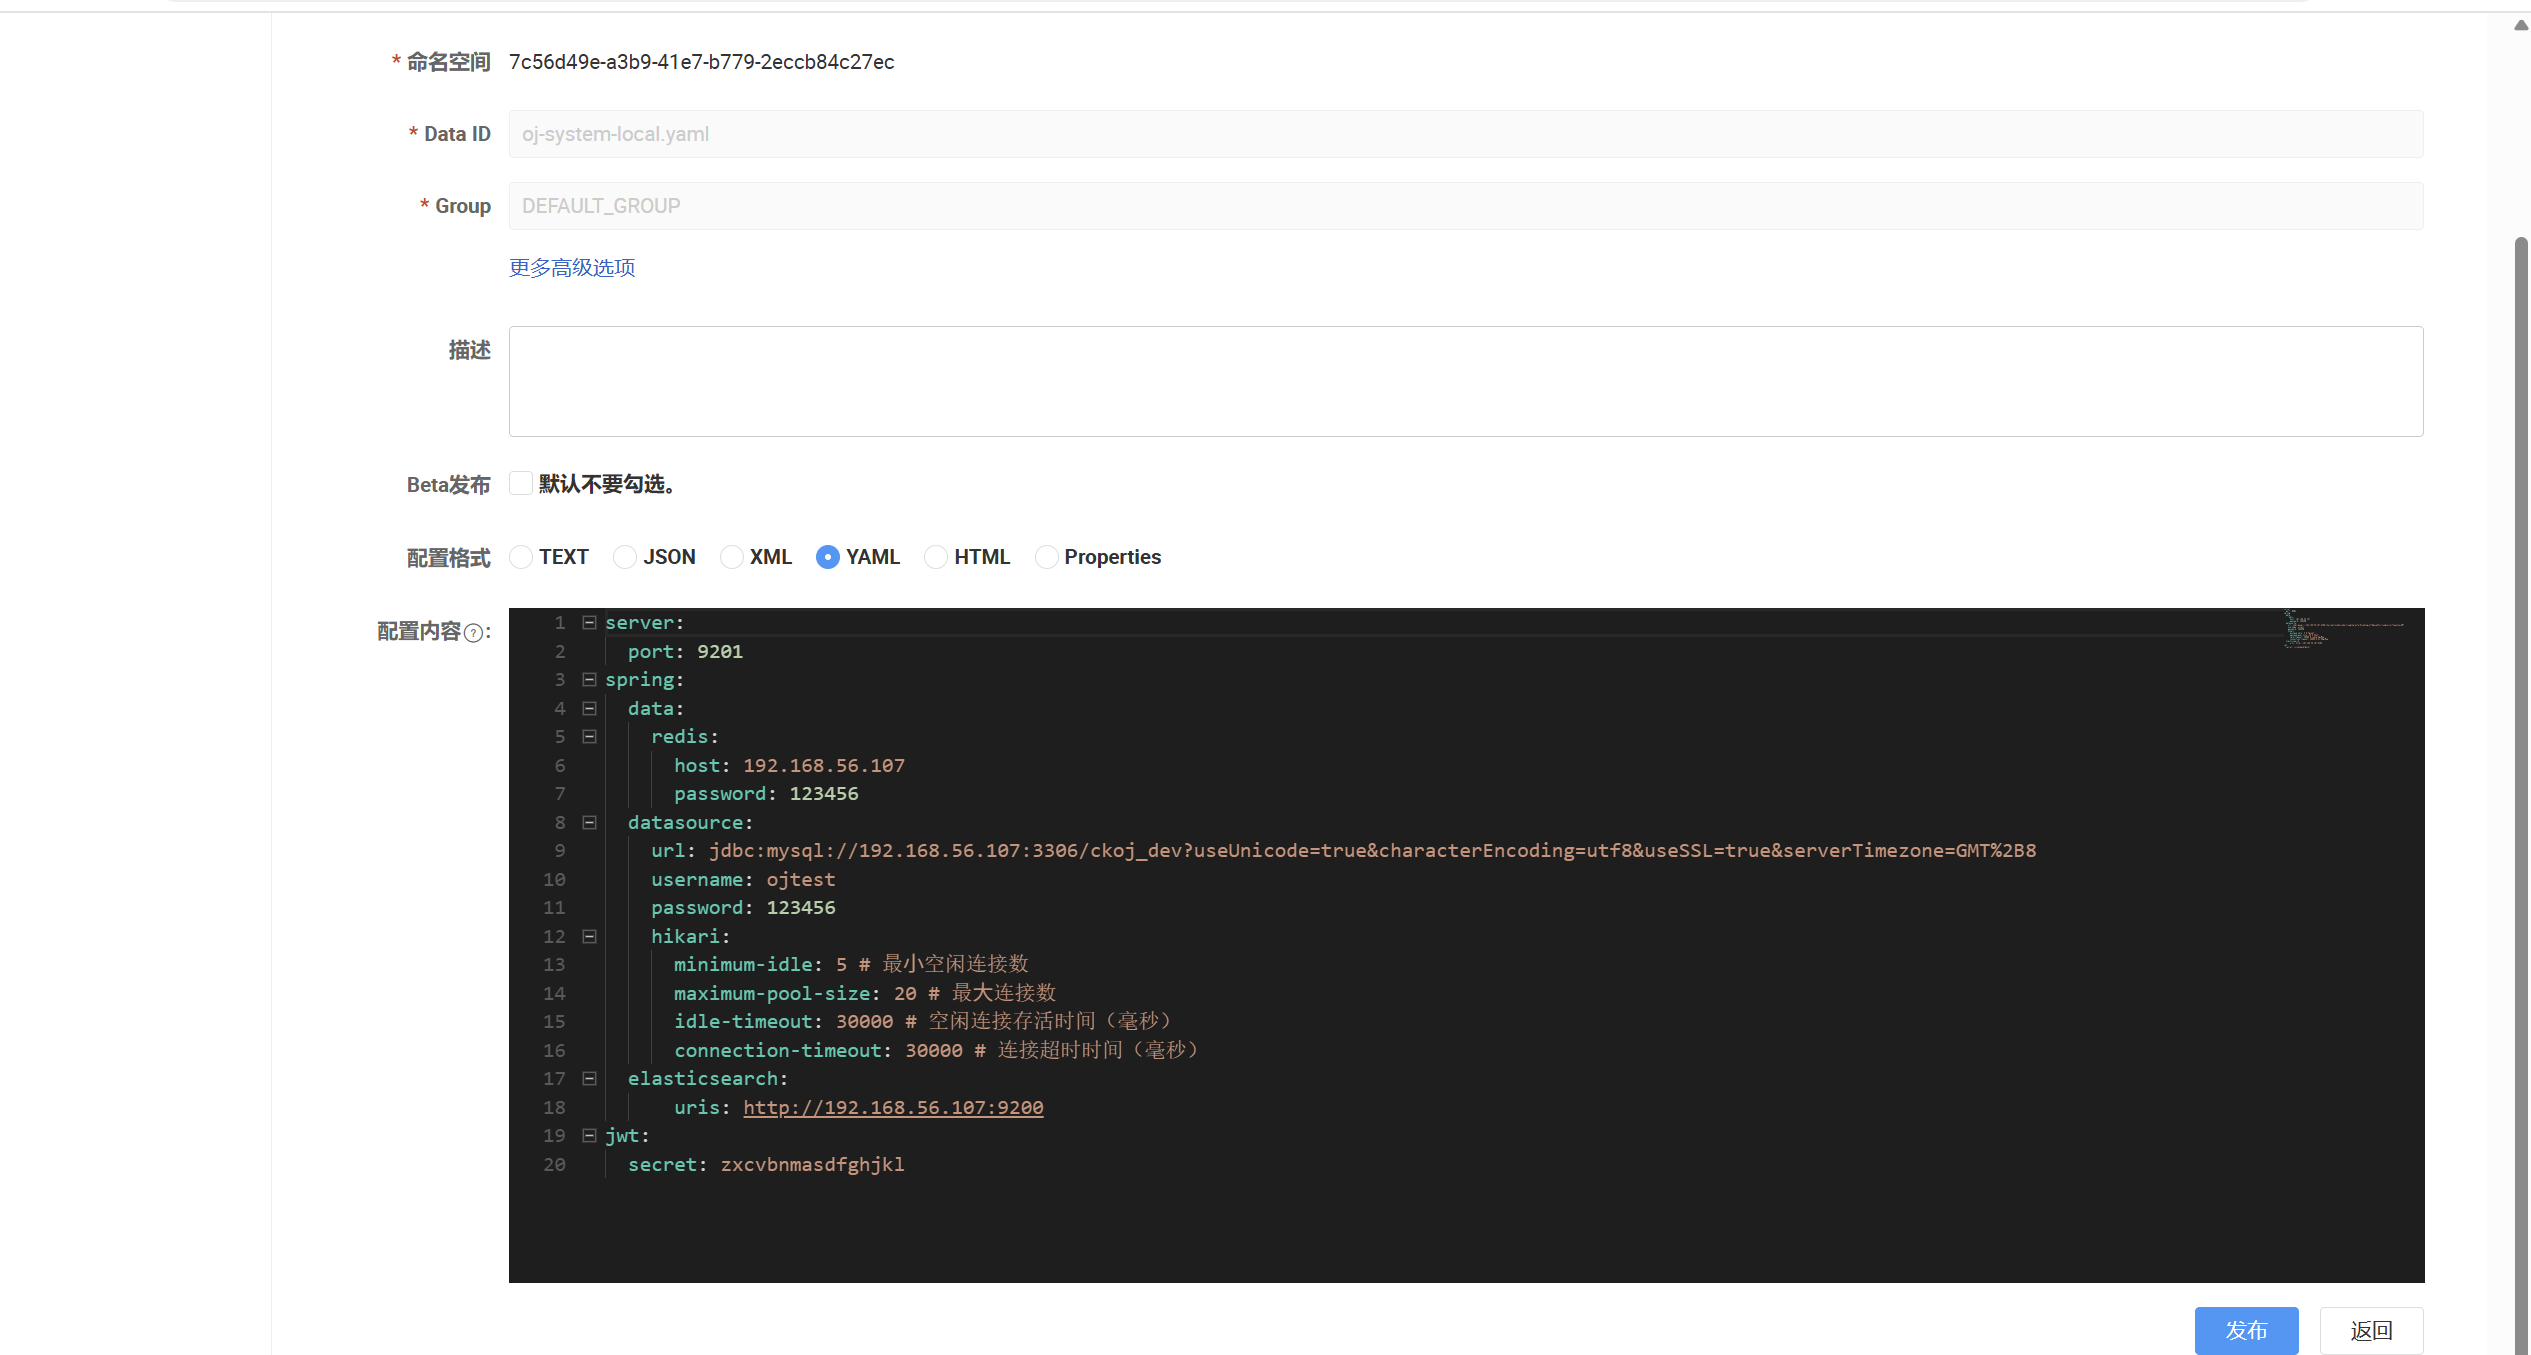Screen dimensions: 2531x1355
Task: Click the port value 9201
Action: tap(720, 652)
